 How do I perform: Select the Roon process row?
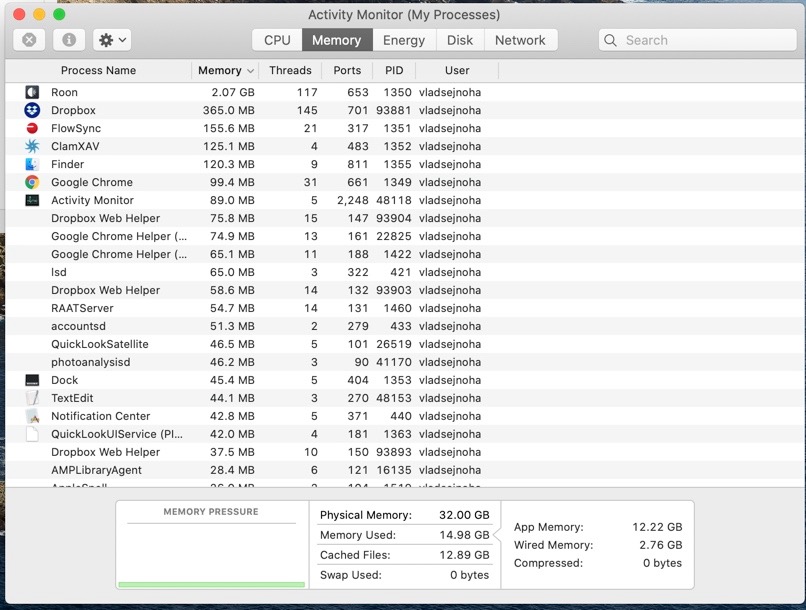click(405, 92)
